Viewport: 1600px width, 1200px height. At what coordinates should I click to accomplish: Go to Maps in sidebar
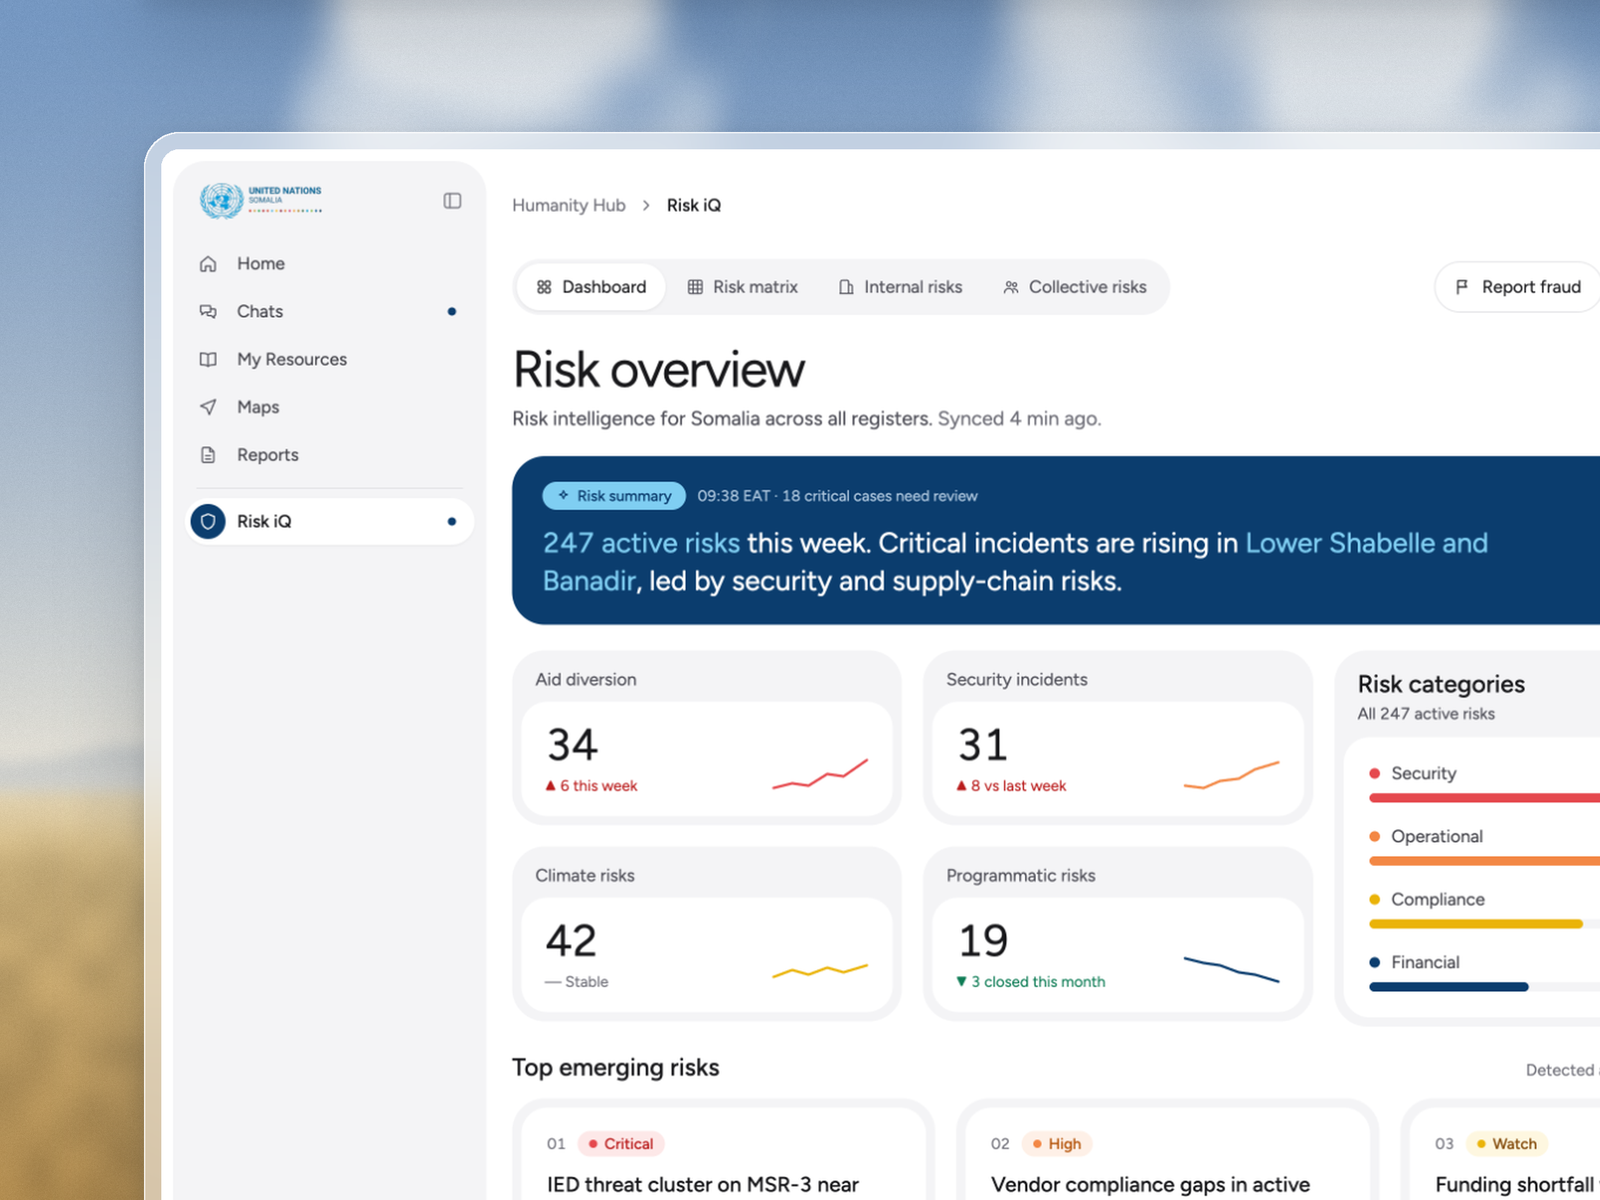pos(330,407)
